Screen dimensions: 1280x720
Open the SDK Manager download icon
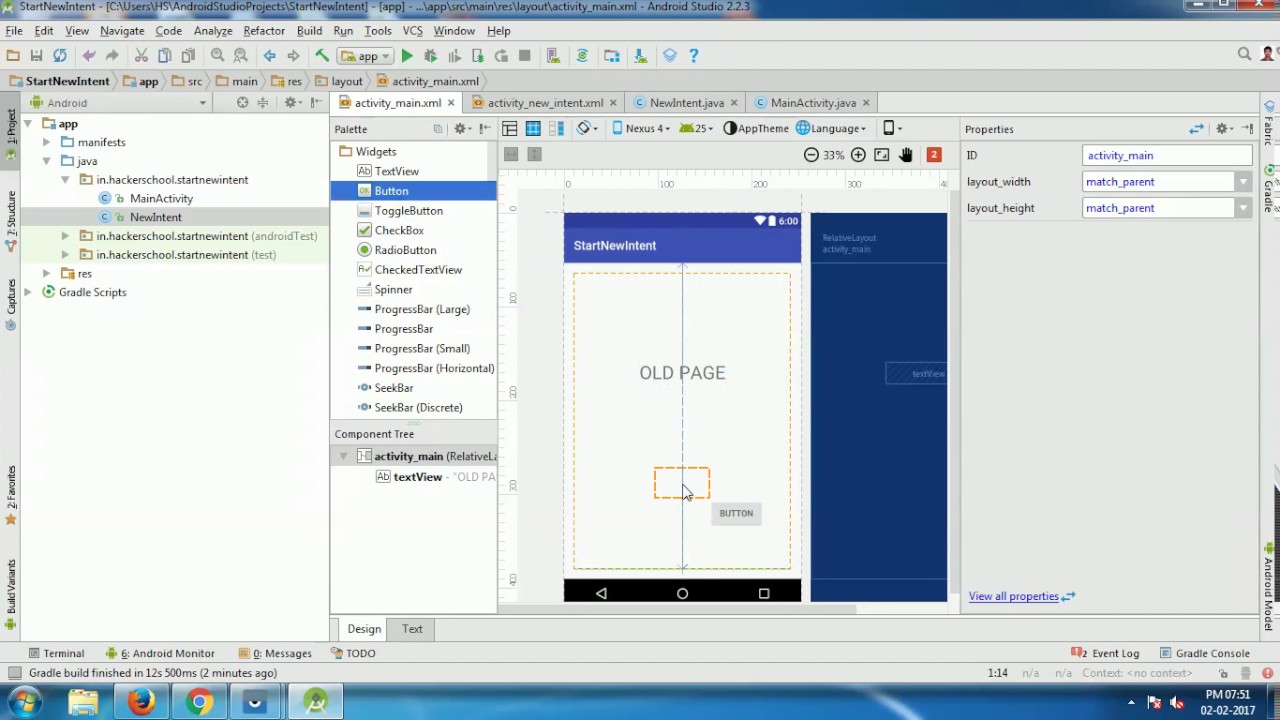pyautogui.click(x=641, y=56)
